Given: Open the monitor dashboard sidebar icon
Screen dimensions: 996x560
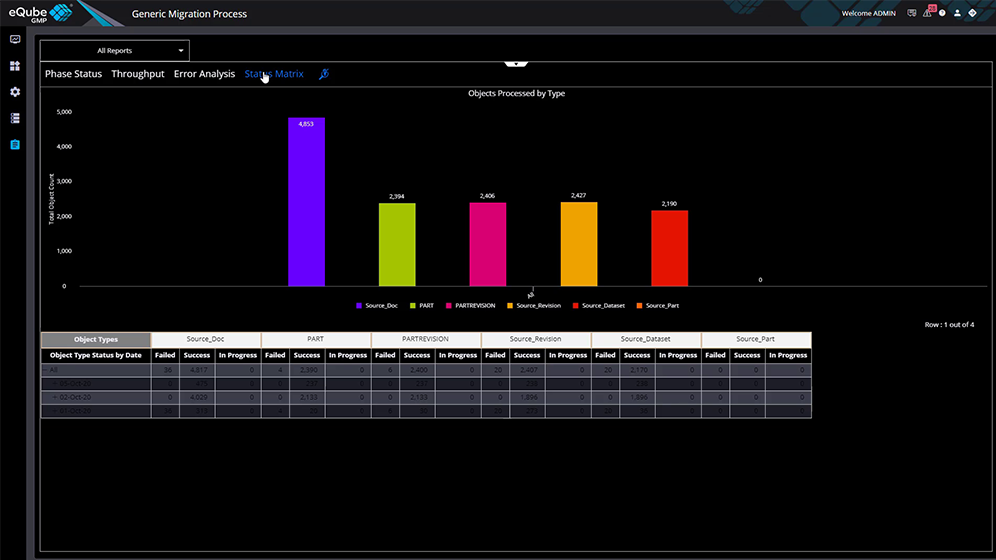Looking at the screenshot, I should (x=15, y=40).
